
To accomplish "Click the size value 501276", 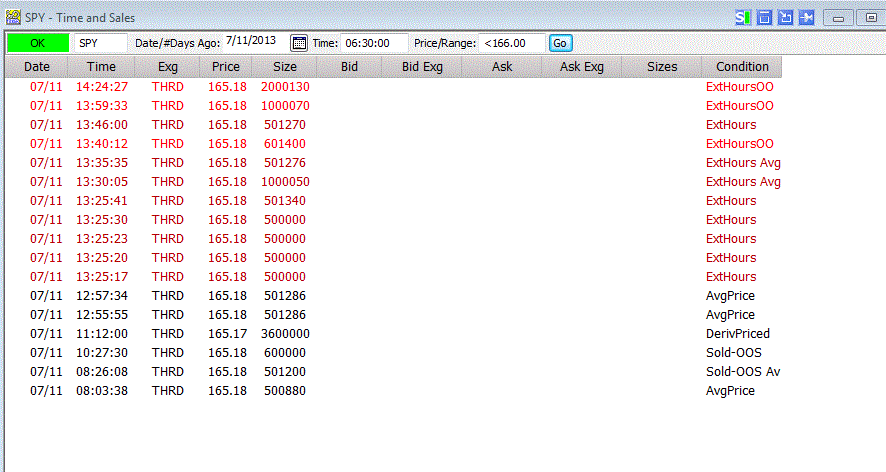I will click(285, 163).
